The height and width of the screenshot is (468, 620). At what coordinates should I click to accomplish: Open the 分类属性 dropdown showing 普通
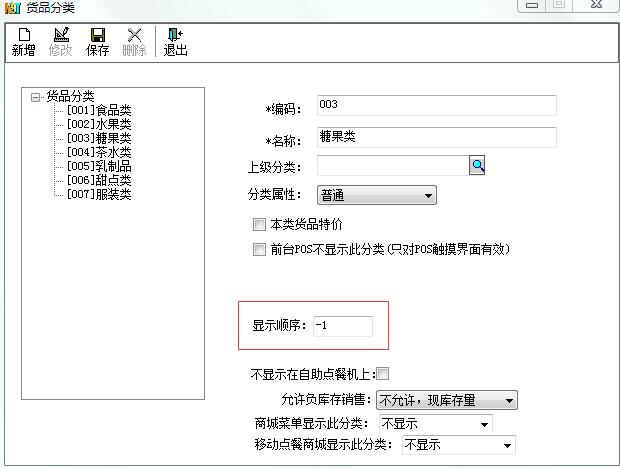[x=377, y=195]
